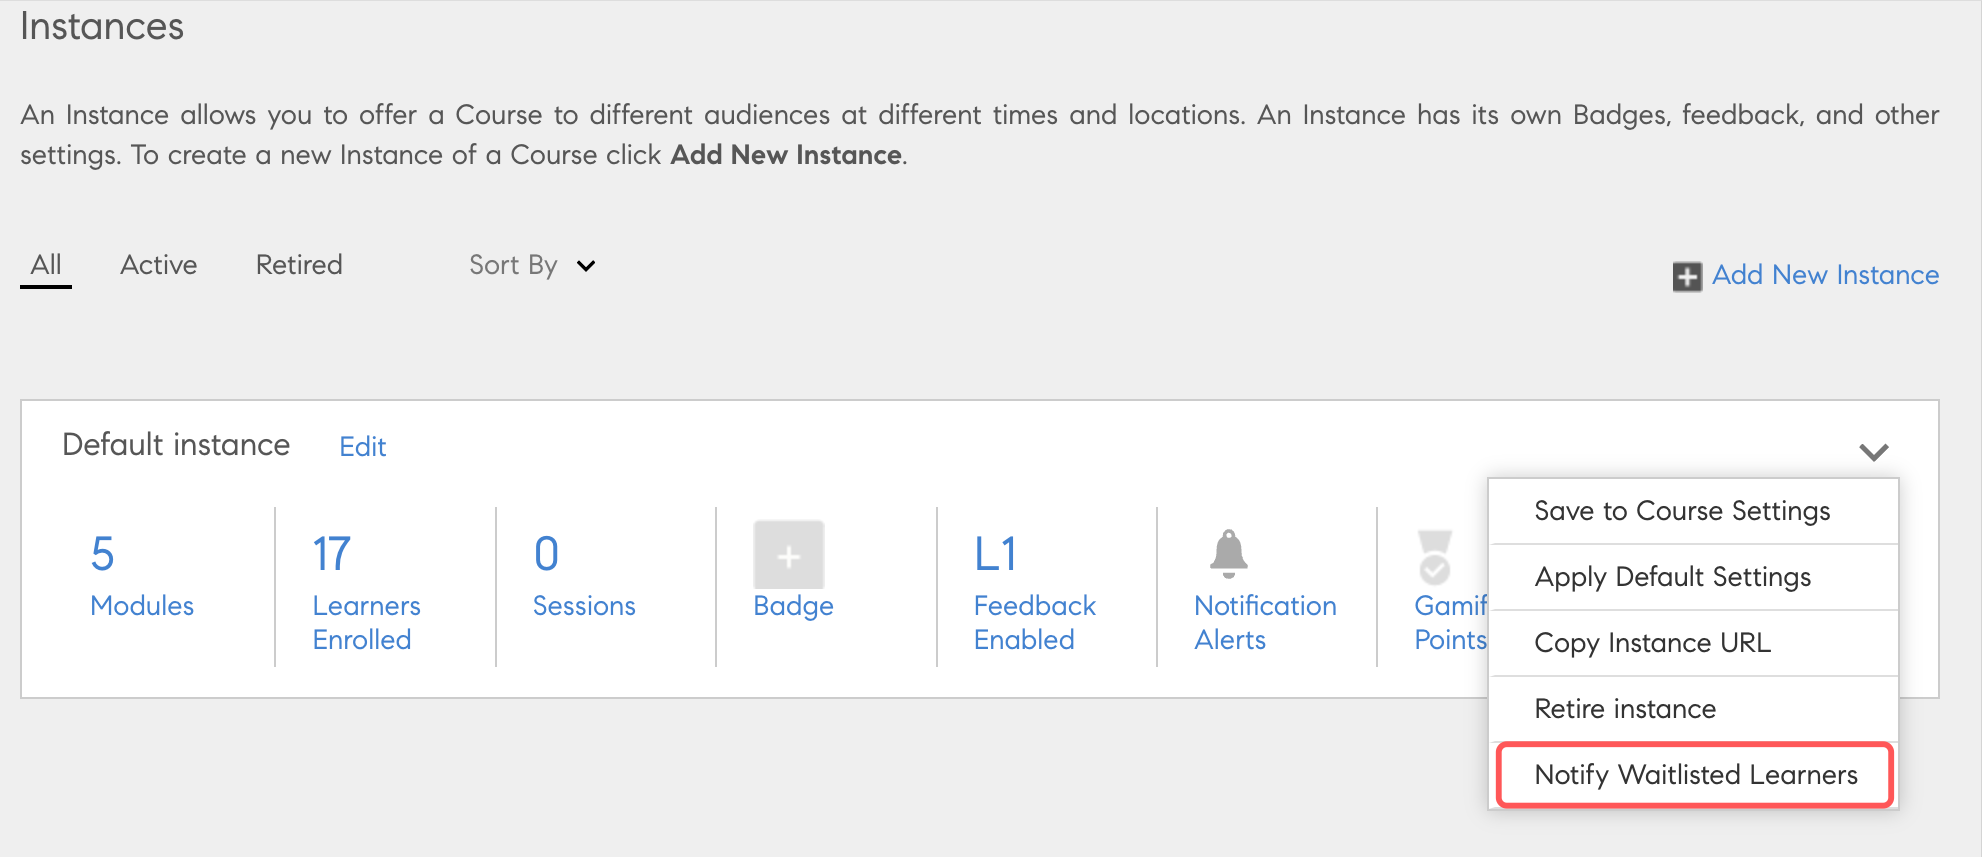1982x857 pixels.
Task: Click the Gamification Points medal icon
Action: click(x=1435, y=557)
